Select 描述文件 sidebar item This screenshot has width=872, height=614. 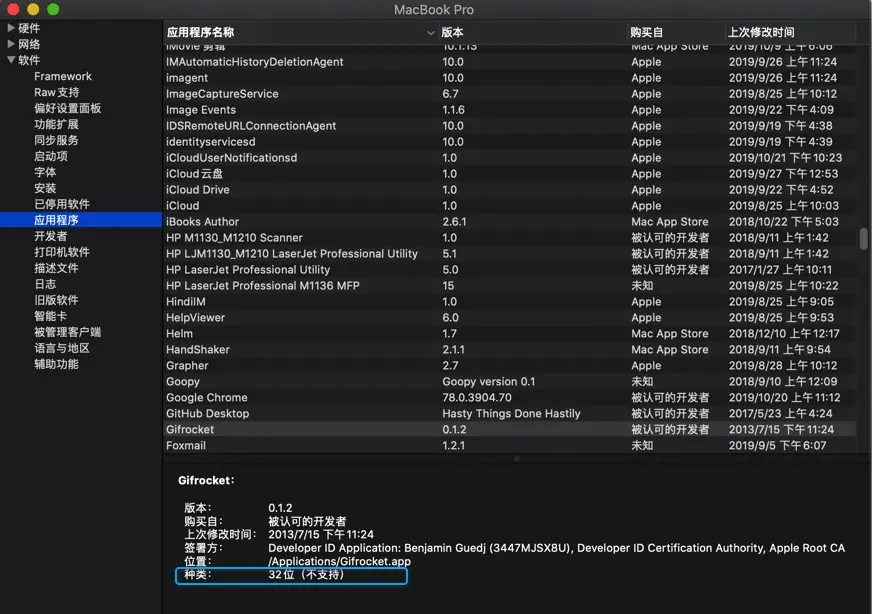point(56,268)
